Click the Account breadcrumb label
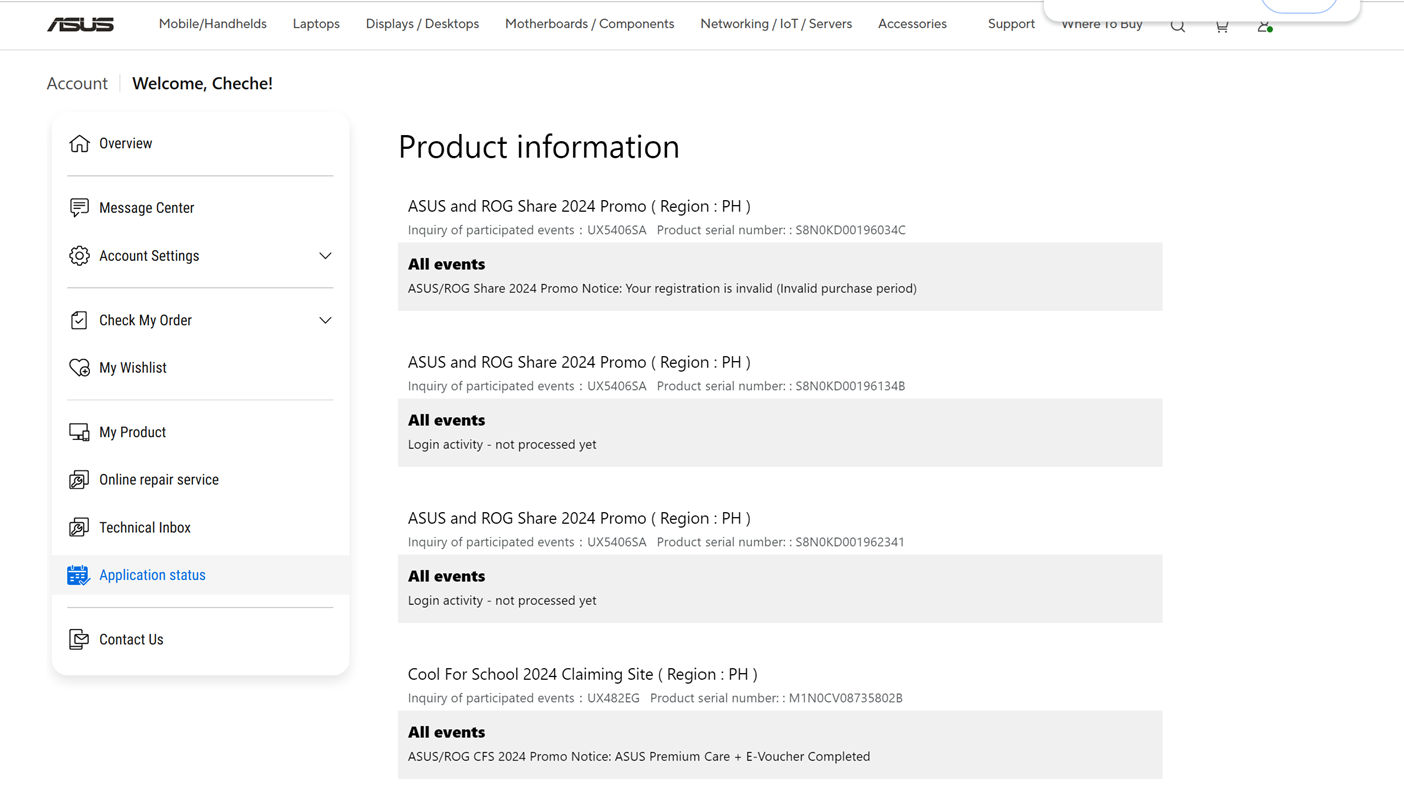The height and width of the screenshot is (790, 1404). tap(77, 83)
